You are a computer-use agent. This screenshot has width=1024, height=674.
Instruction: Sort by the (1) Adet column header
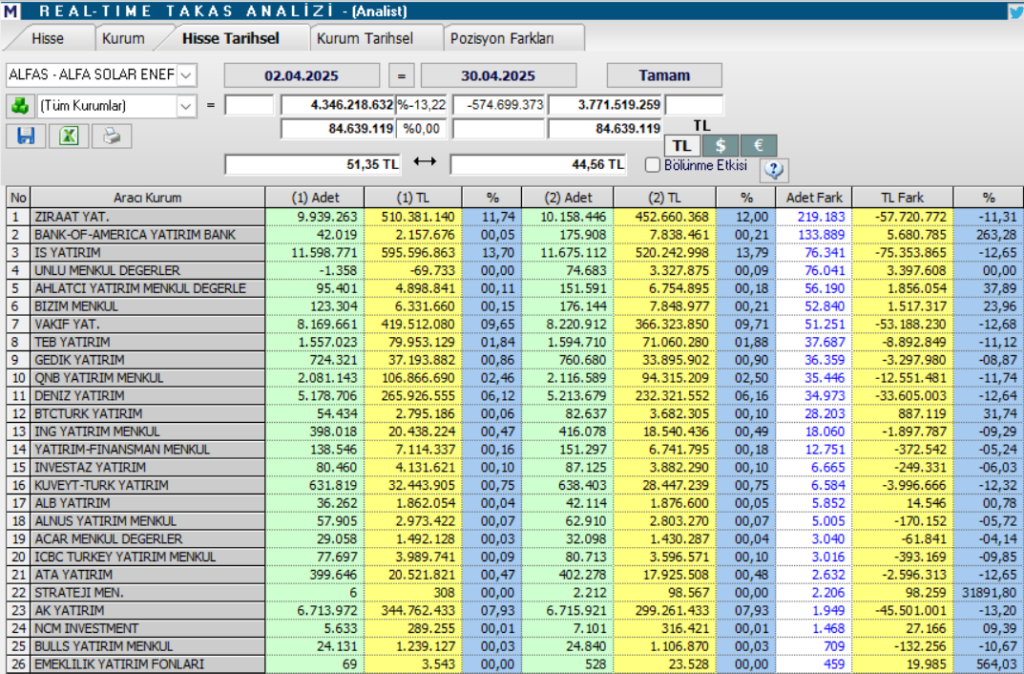pyautogui.click(x=315, y=197)
